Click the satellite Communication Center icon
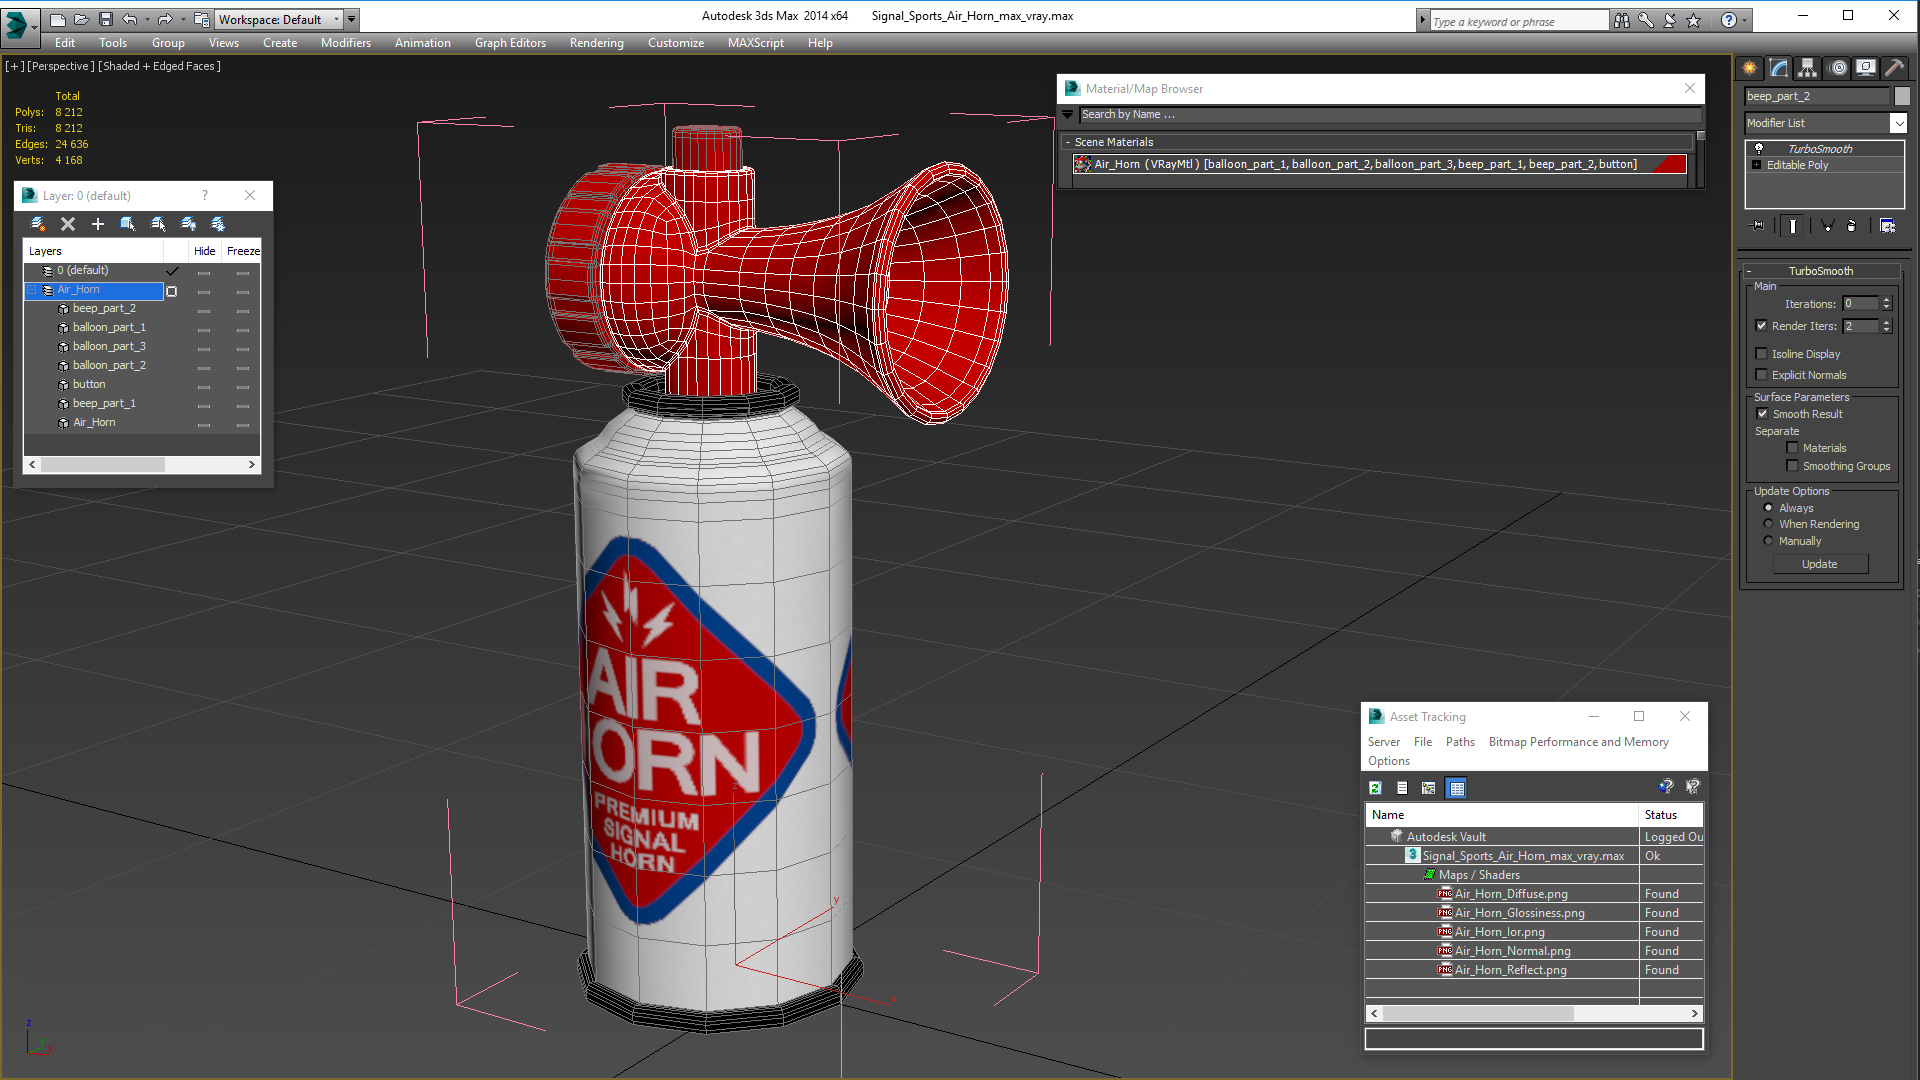This screenshot has height=1080, width=1920. [1669, 20]
